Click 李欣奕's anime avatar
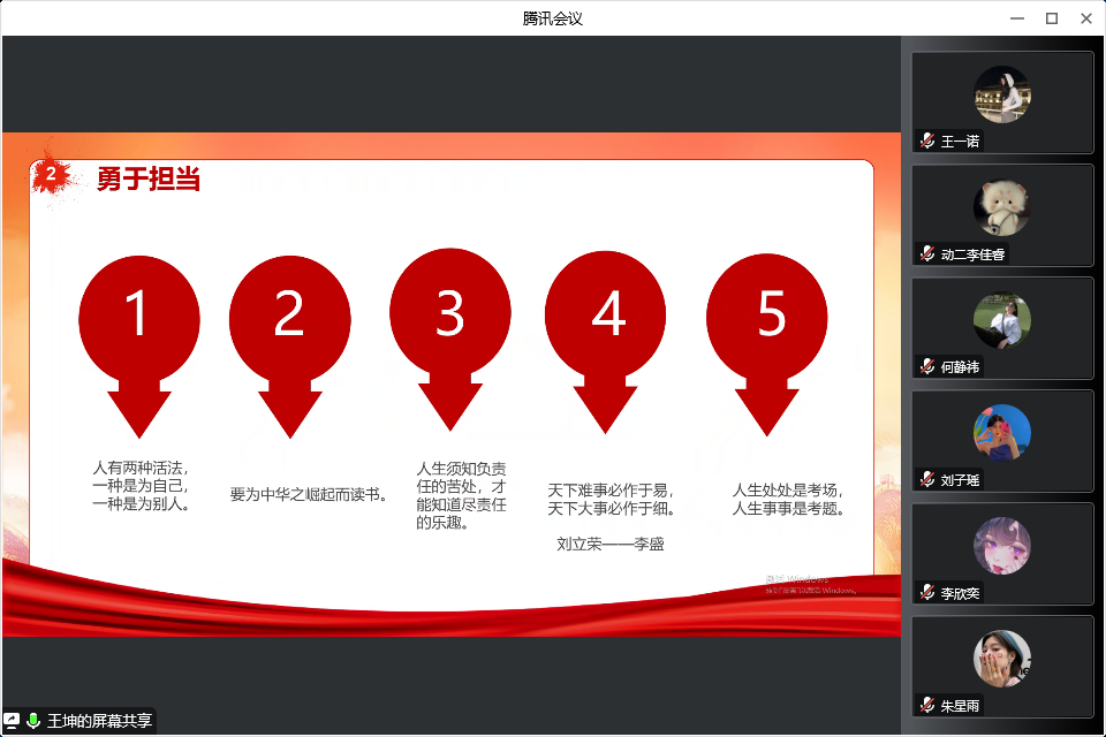This screenshot has width=1106, height=738. (1002, 546)
